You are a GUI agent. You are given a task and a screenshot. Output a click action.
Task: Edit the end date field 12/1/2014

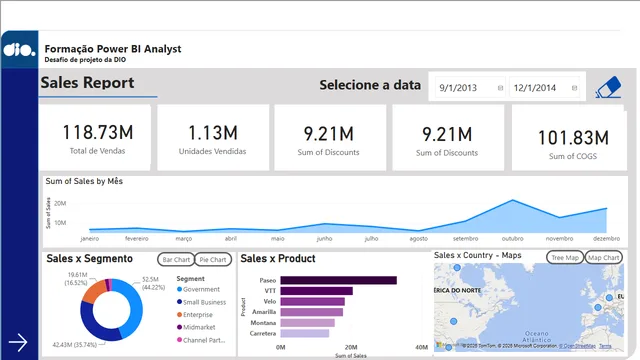coord(545,87)
